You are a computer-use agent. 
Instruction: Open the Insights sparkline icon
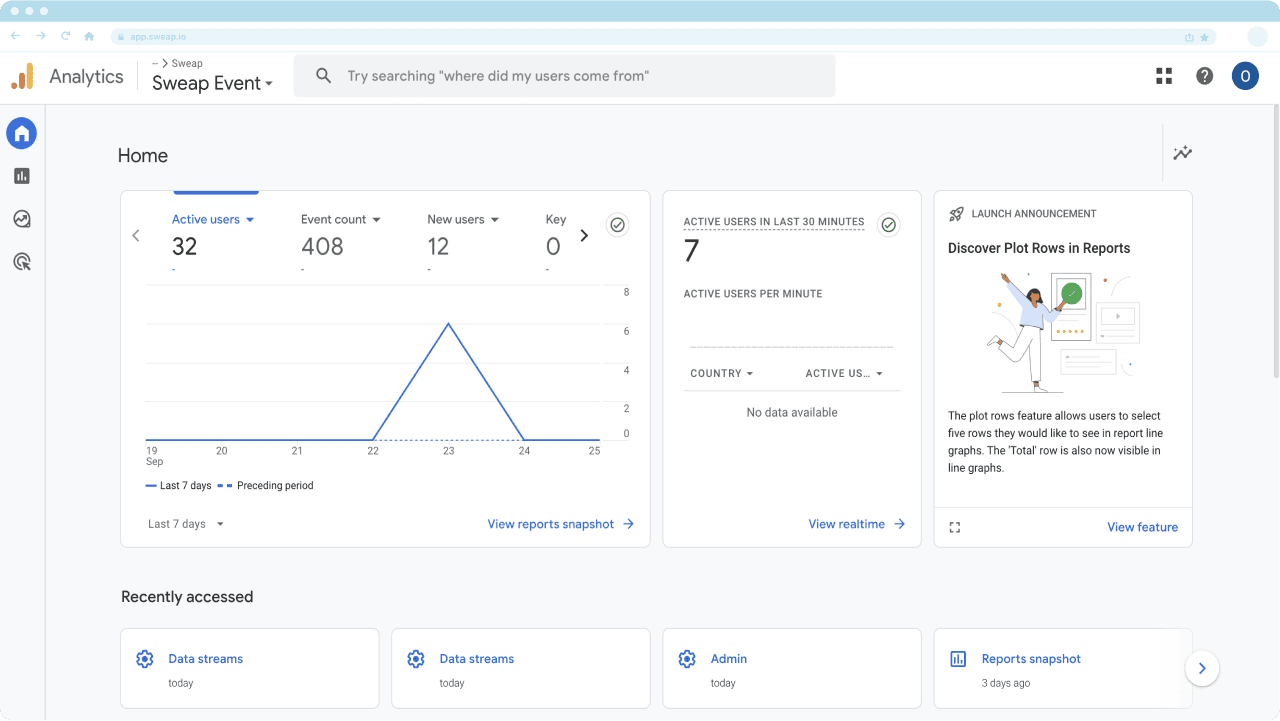(x=1183, y=153)
